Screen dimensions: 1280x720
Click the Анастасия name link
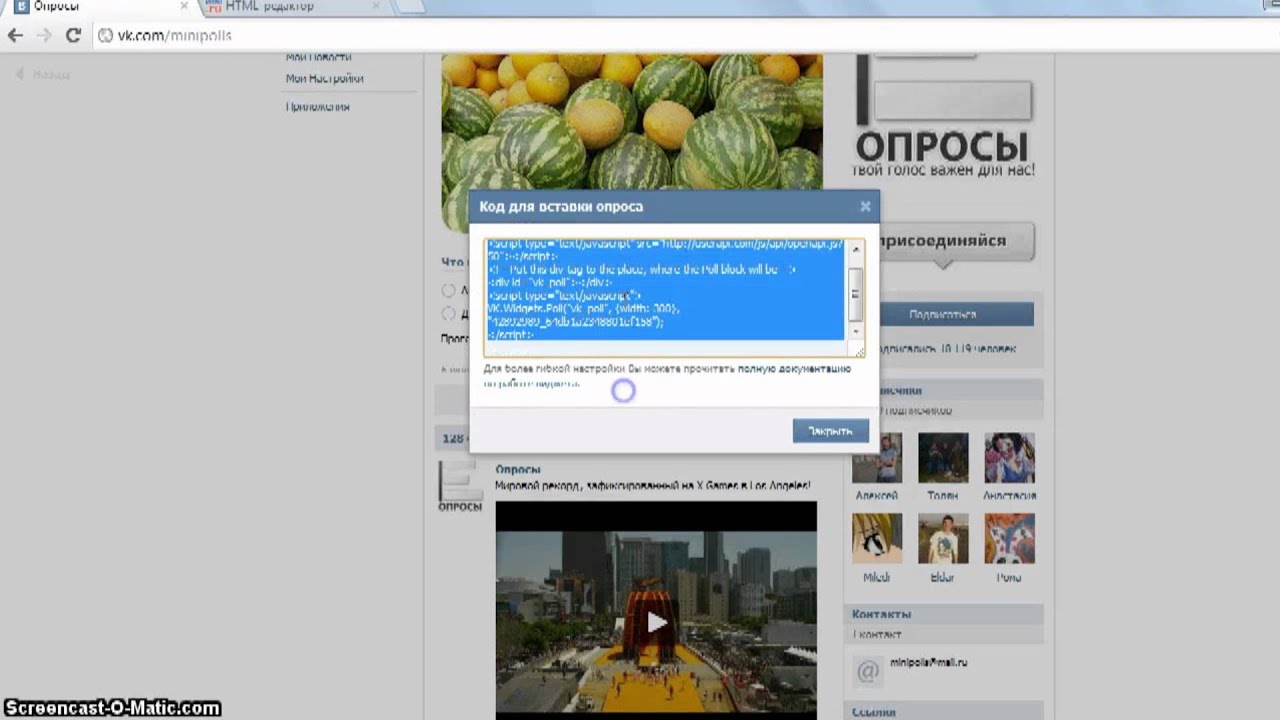(1009, 496)
